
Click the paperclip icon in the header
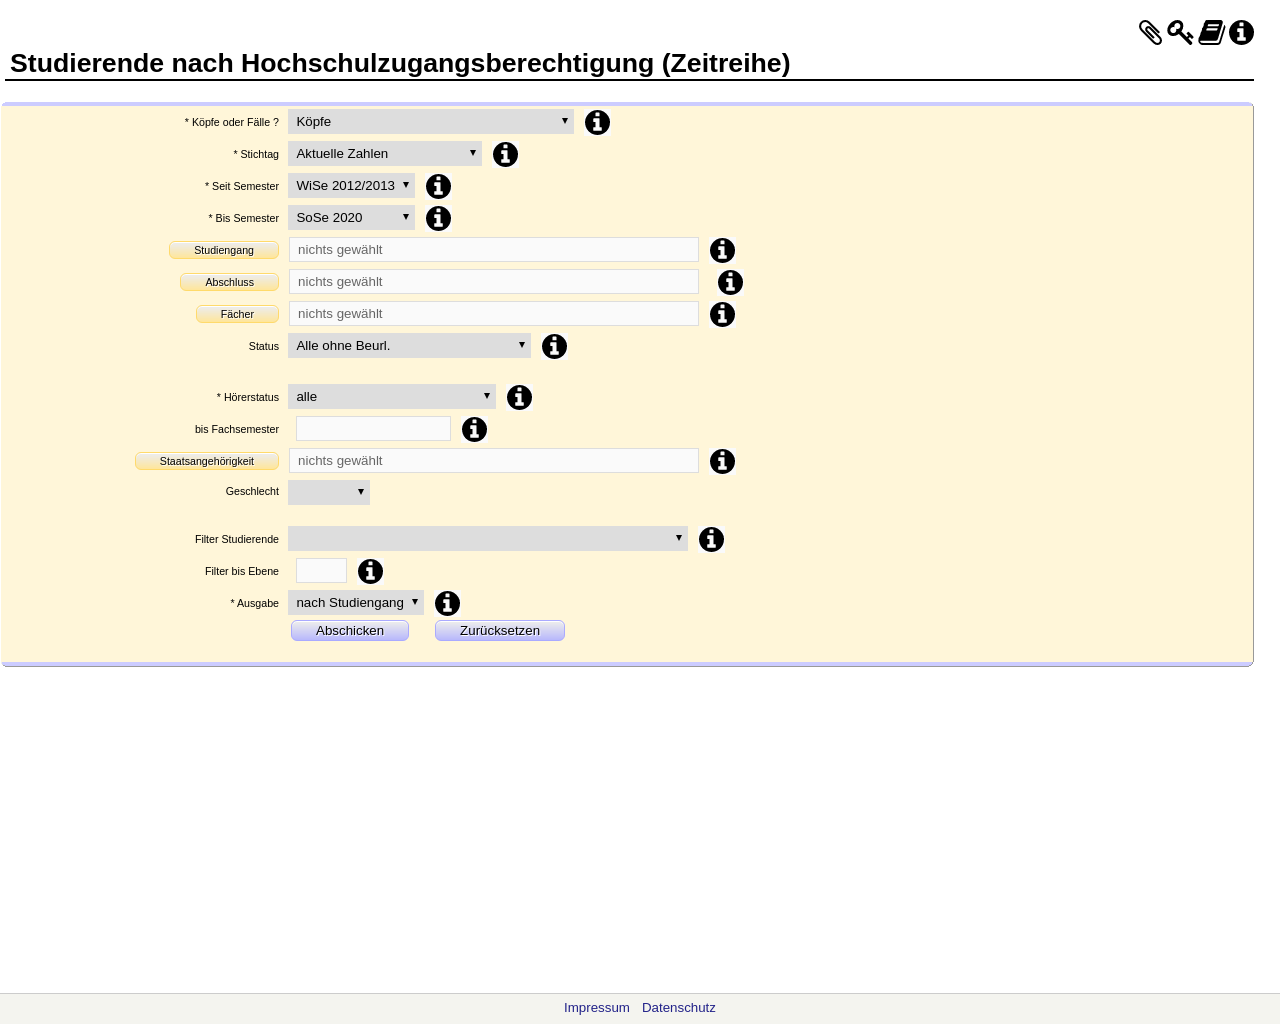click(1150, 33)
